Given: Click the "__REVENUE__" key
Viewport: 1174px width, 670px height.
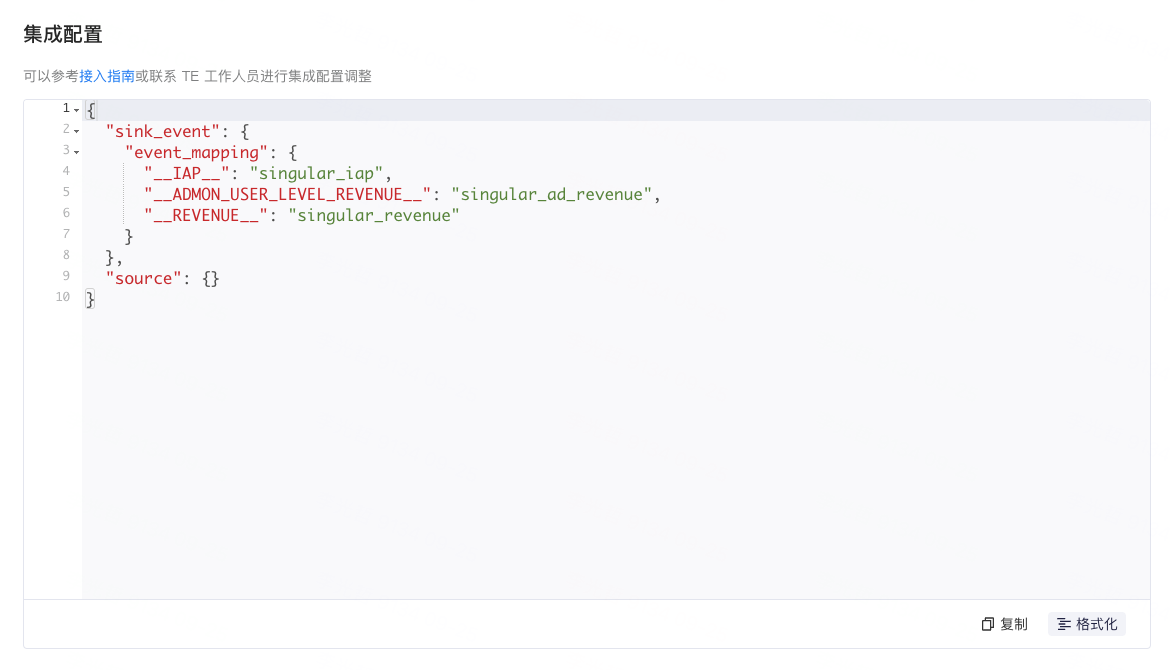Looking at the screenshot, I should pyautogui.click(x=206, y=216).
